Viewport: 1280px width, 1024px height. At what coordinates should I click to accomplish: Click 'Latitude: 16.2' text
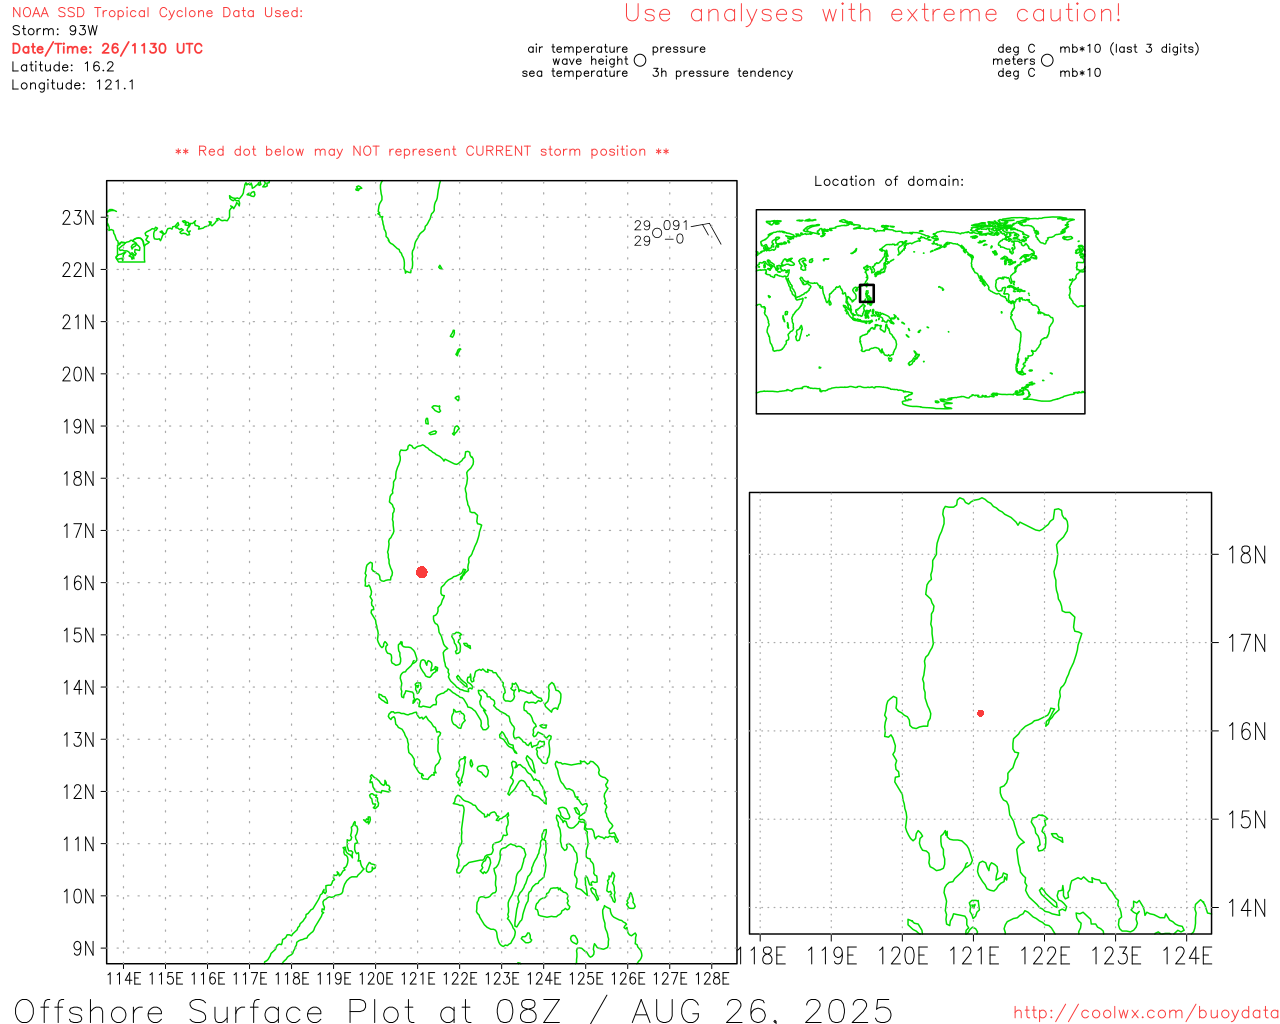63,67
